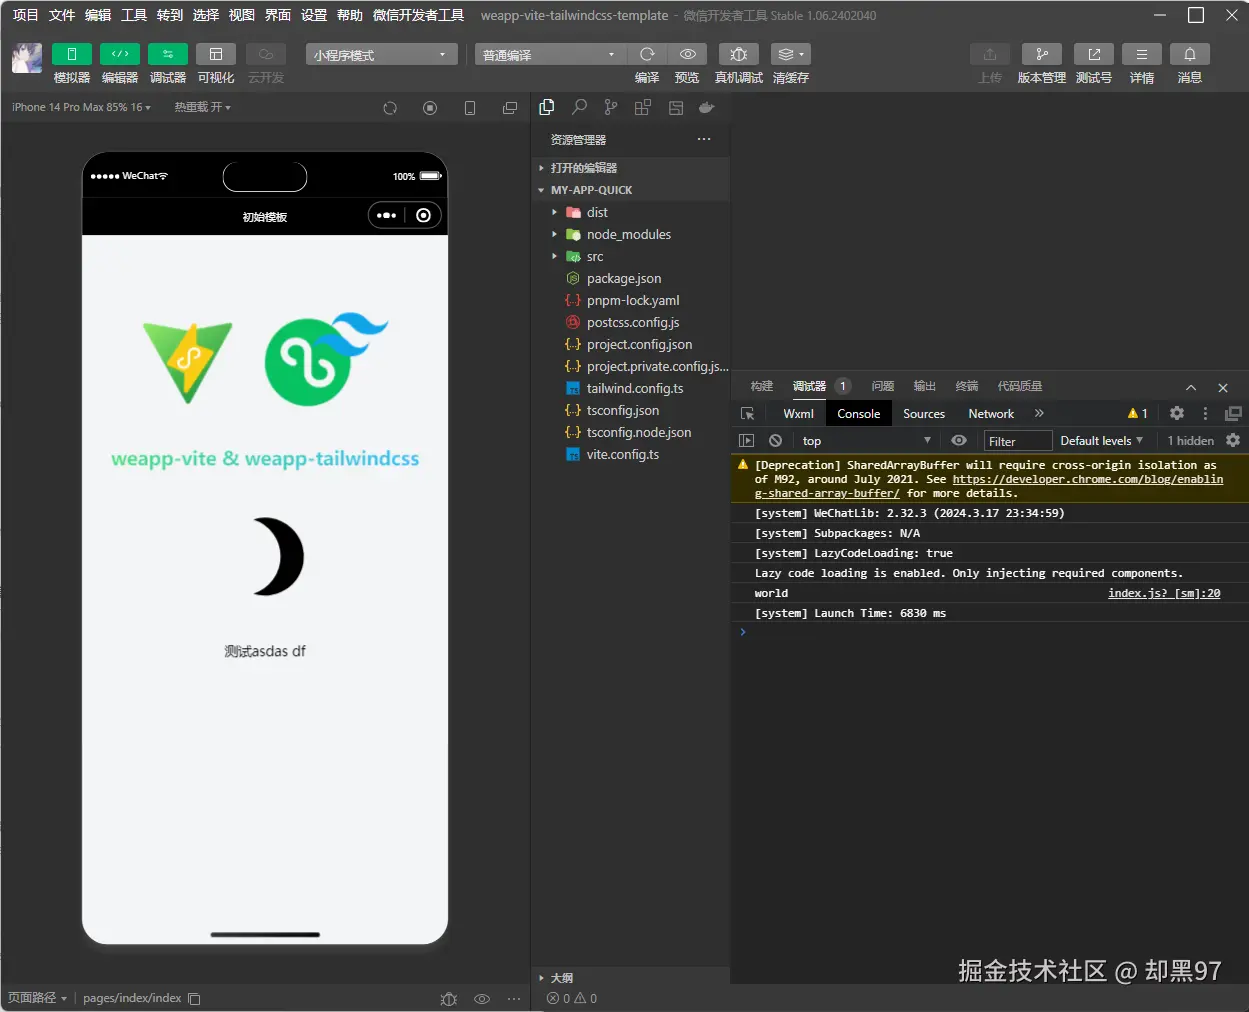Toggle console sidebar panel icon
This screenshot has width=1249, height=1012.
(746, 440)
